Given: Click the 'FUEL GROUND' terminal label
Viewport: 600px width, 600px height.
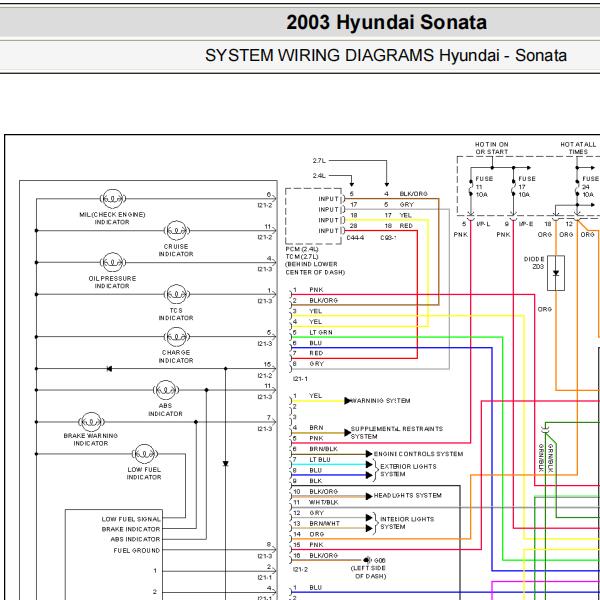Looking at the screenshot, I should pos(137,550).
